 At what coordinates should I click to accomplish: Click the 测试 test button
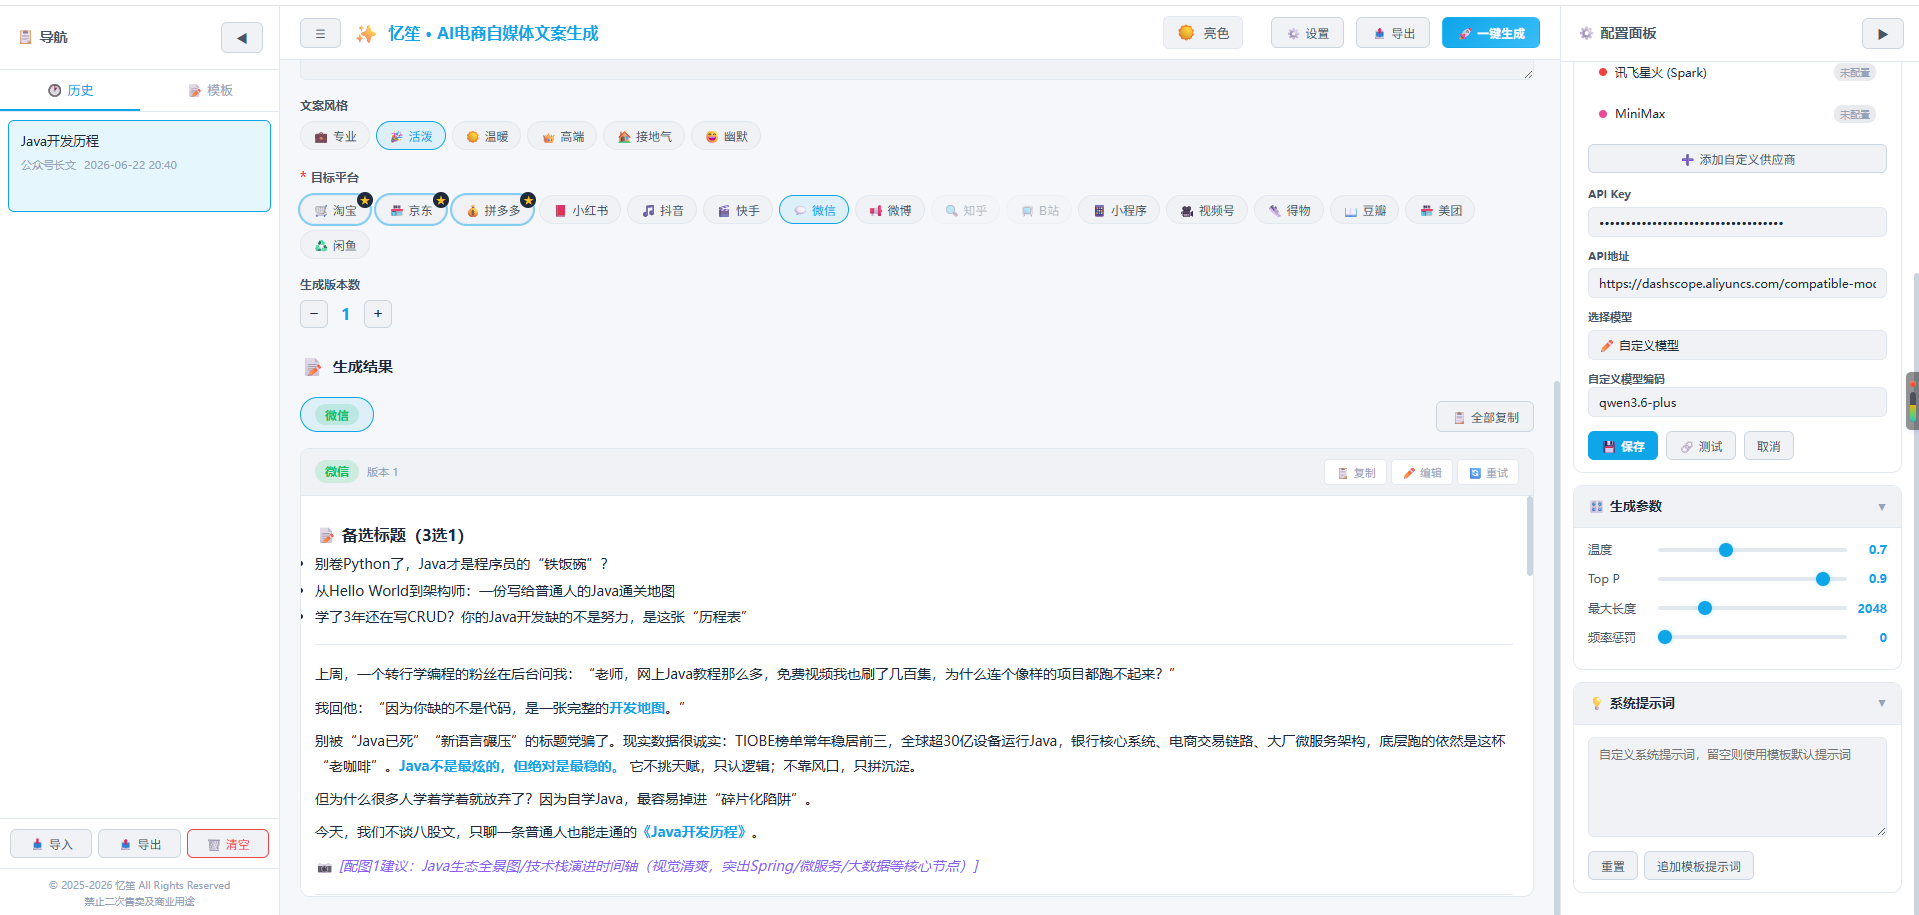tap(1701, 446)
